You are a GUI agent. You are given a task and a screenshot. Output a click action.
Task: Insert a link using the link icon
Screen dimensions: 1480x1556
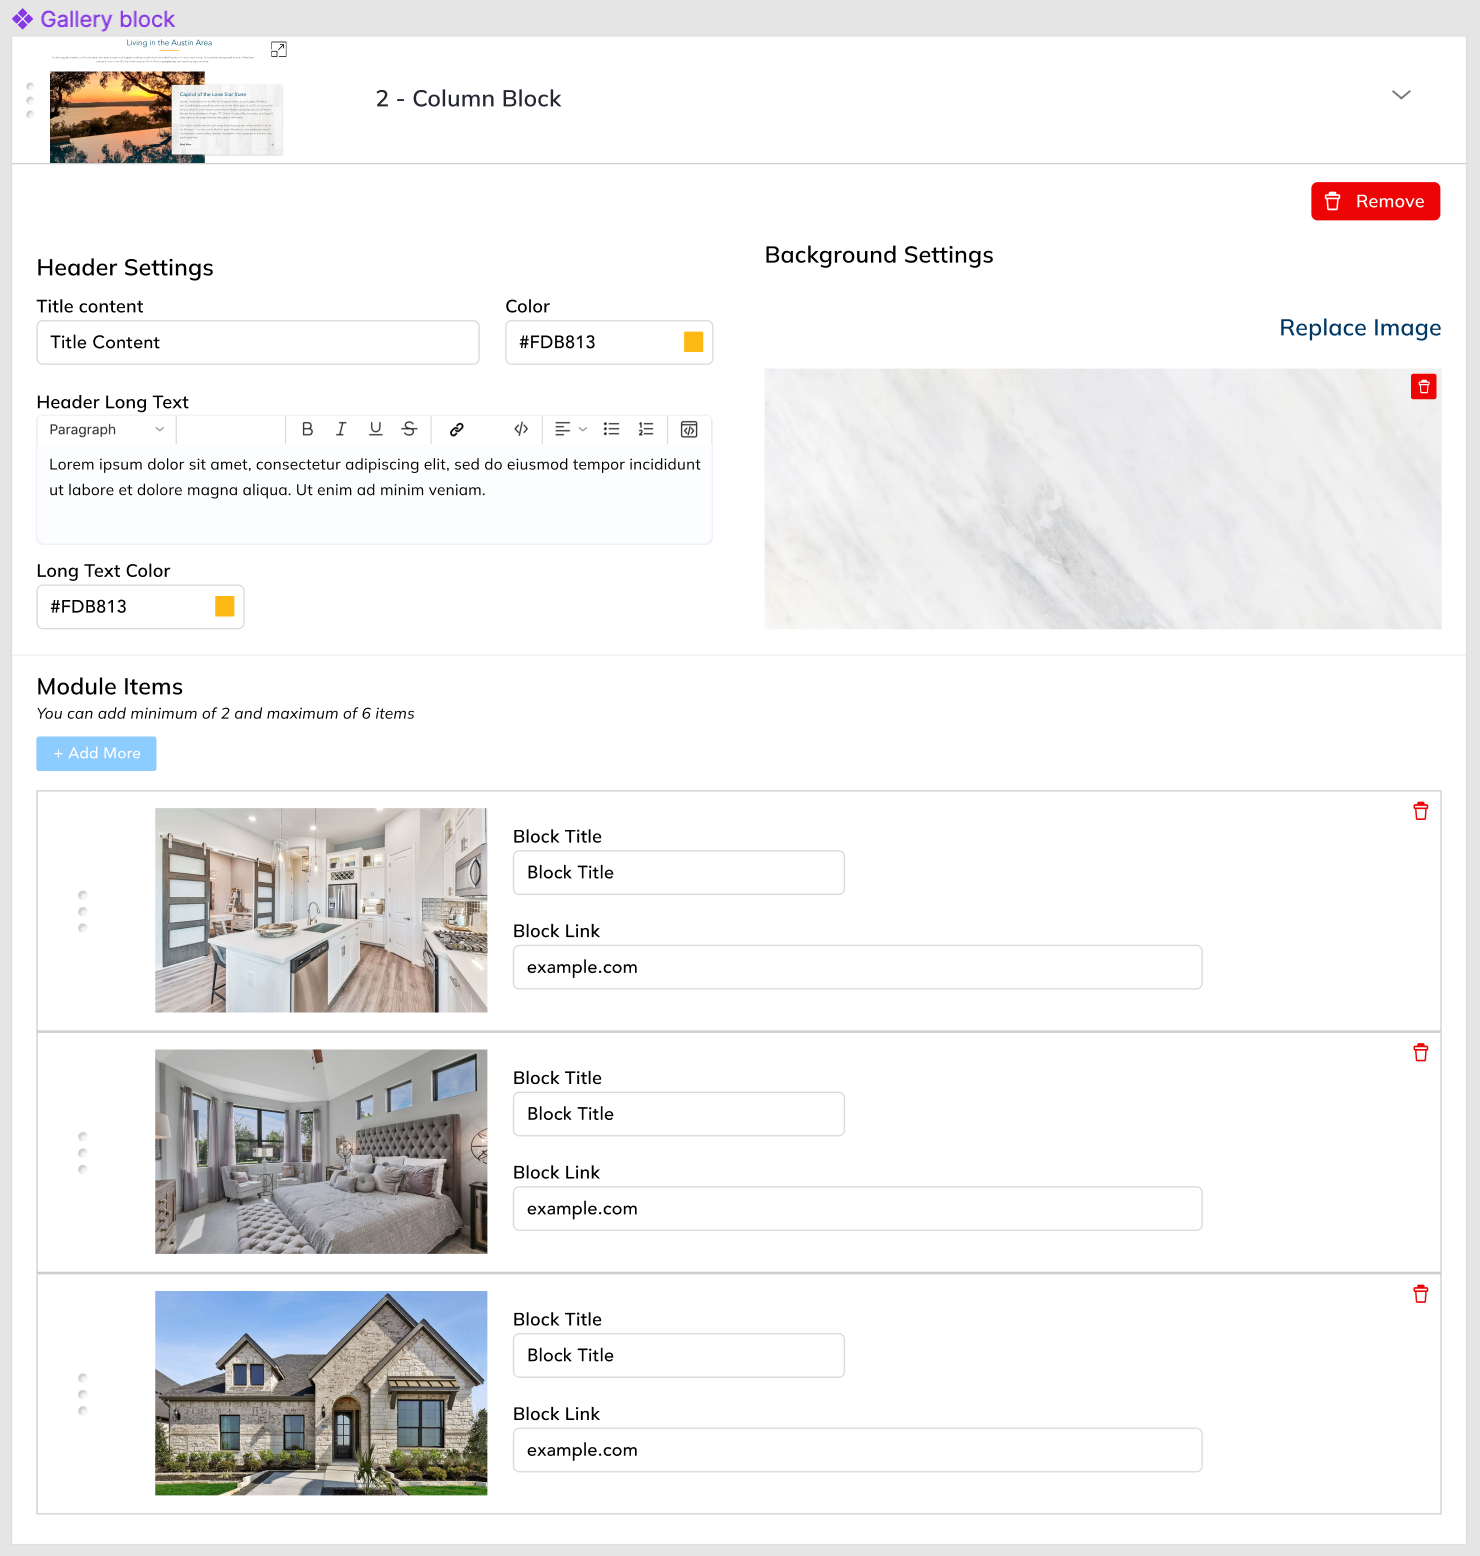coord(456,429)
